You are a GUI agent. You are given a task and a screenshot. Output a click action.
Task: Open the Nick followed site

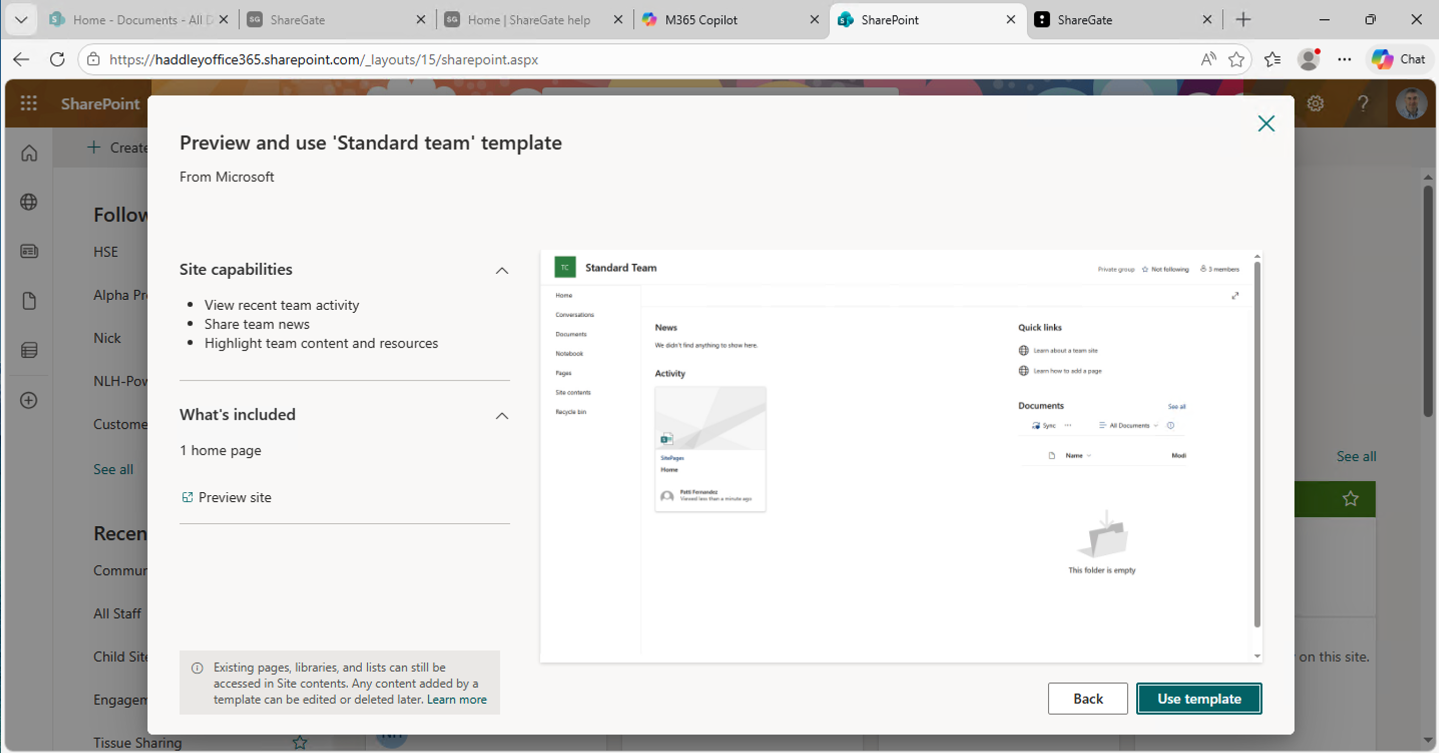coord(107,338)
